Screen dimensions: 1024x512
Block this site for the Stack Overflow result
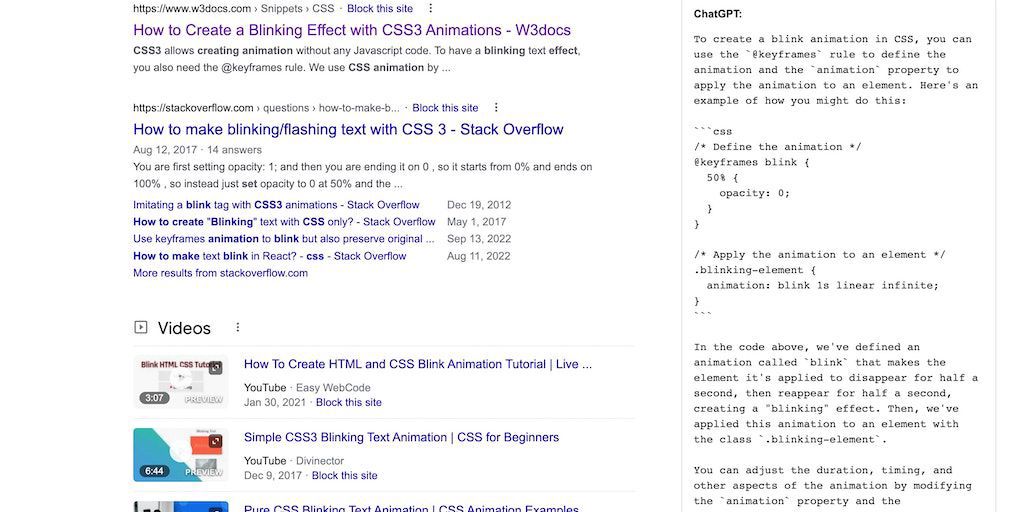pyautogui.click(x=445, y=108)
